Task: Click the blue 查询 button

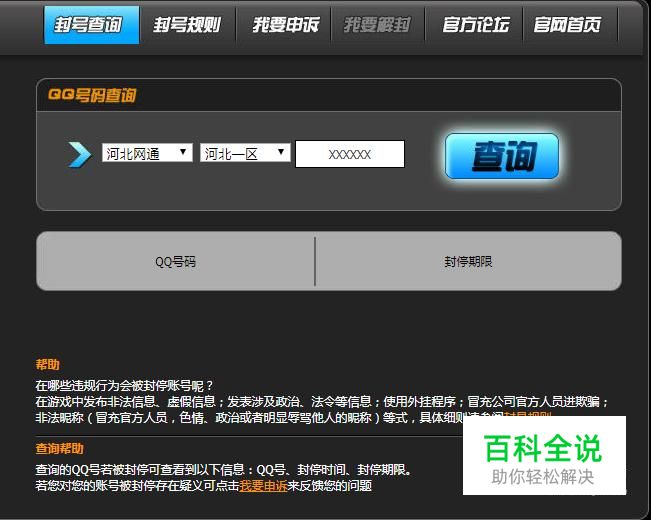Action: point(502,156)
